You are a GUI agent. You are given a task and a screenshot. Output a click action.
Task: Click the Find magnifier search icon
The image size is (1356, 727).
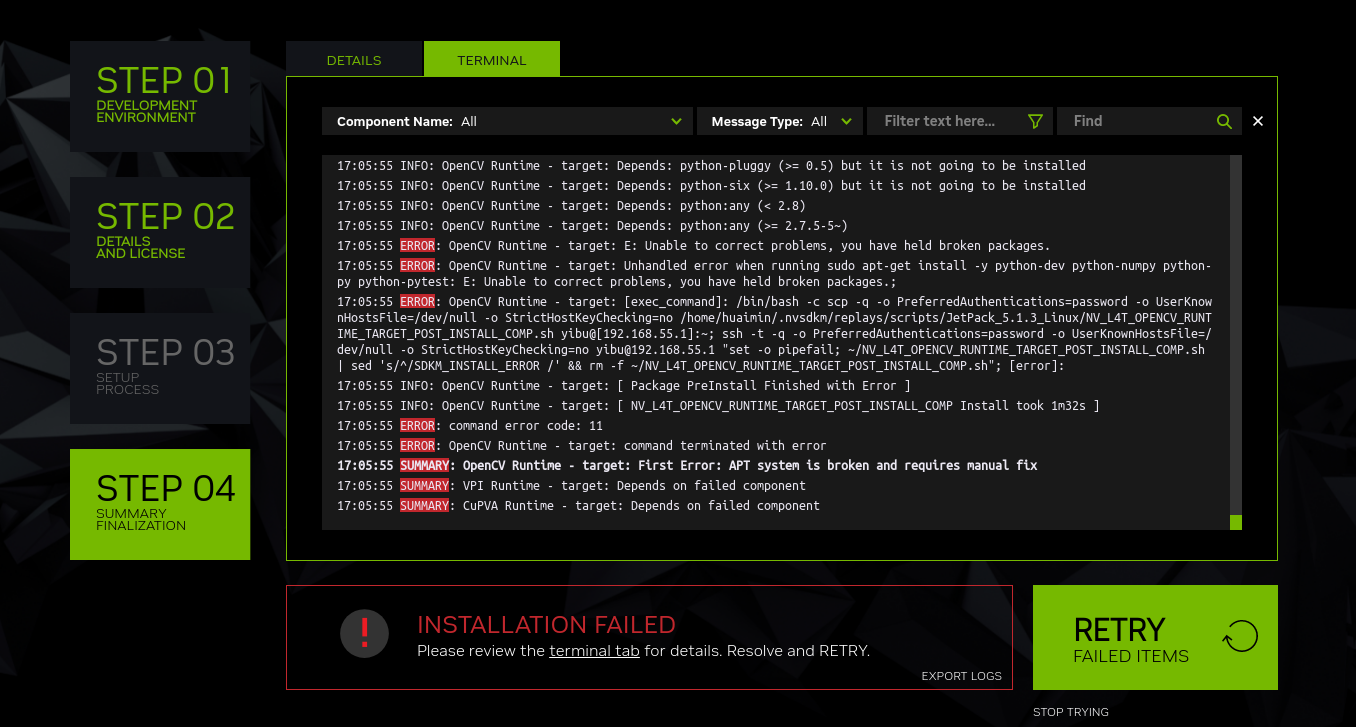pos(1224,121)
